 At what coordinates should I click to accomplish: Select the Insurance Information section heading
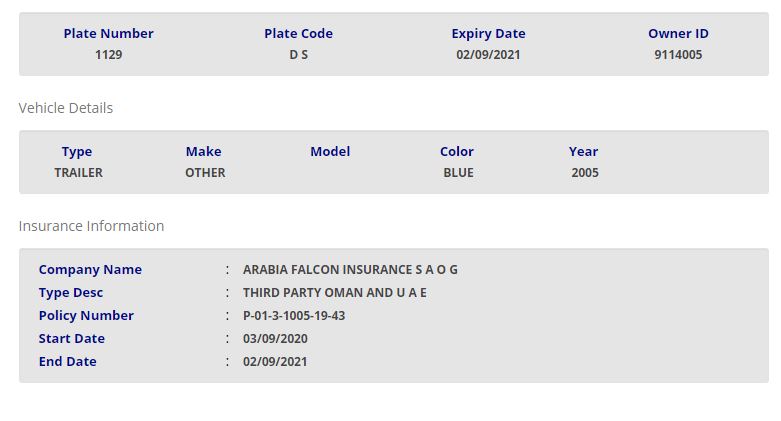(91, 226)
